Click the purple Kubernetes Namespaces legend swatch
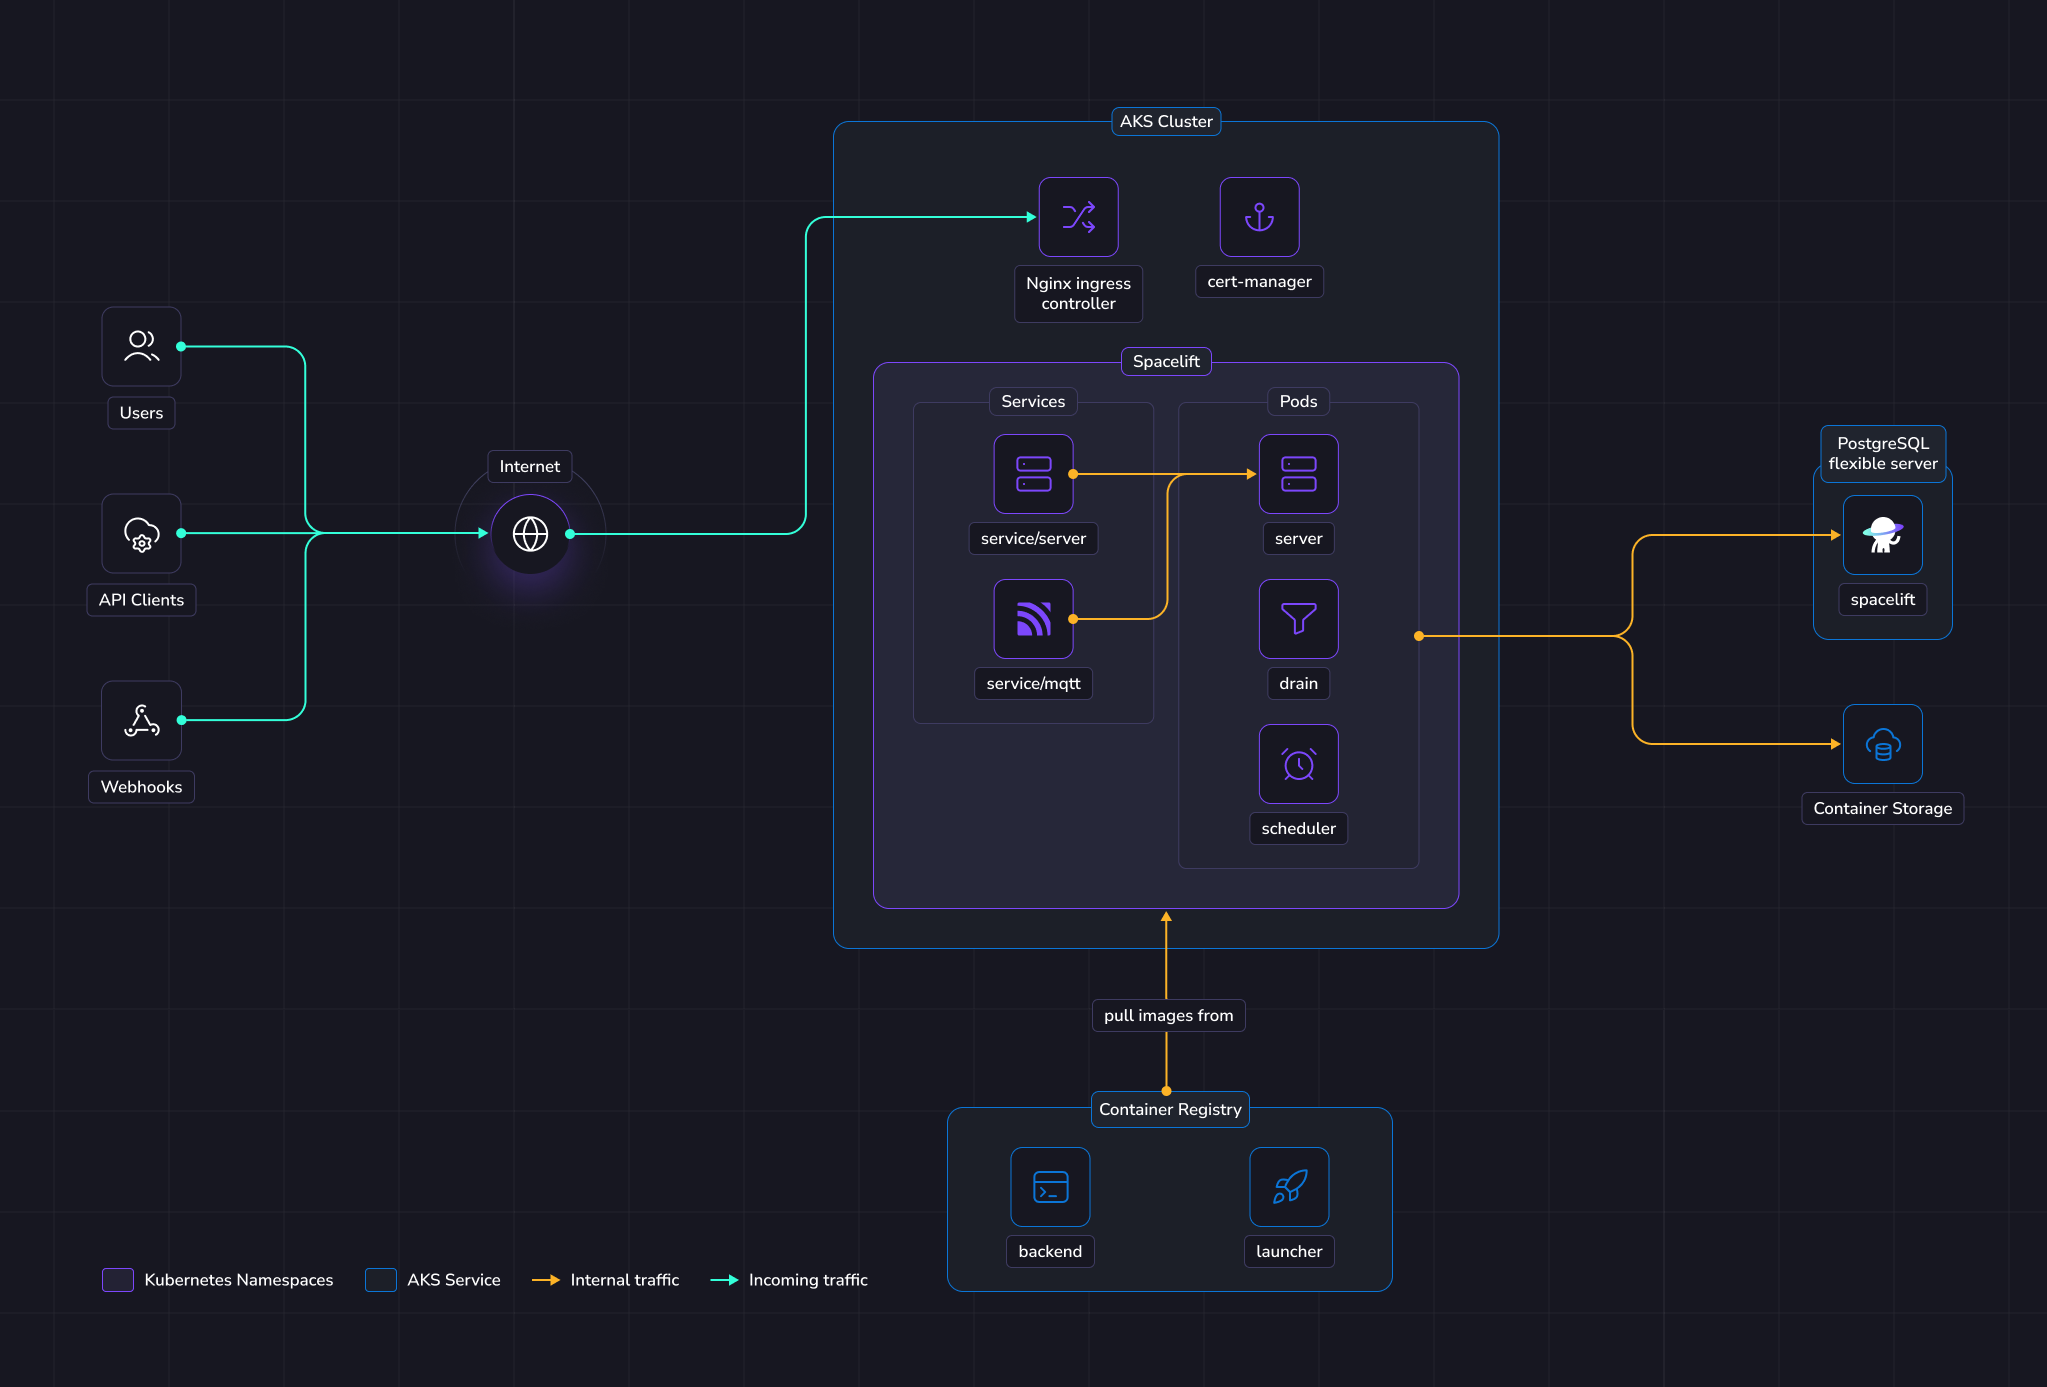The image size is (2047, 1387). point(118,1280)
